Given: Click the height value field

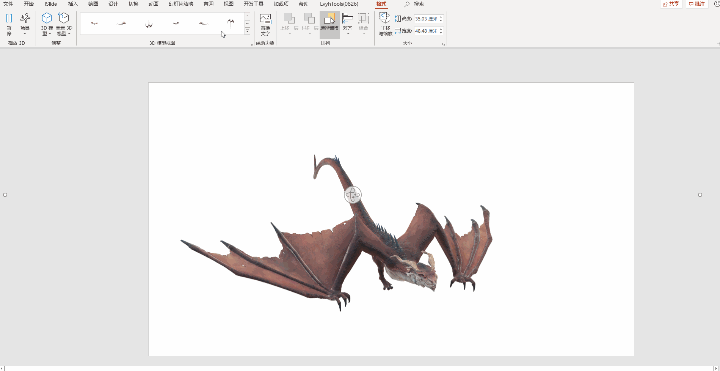Looking at the screenshot, I should (426, 19).
